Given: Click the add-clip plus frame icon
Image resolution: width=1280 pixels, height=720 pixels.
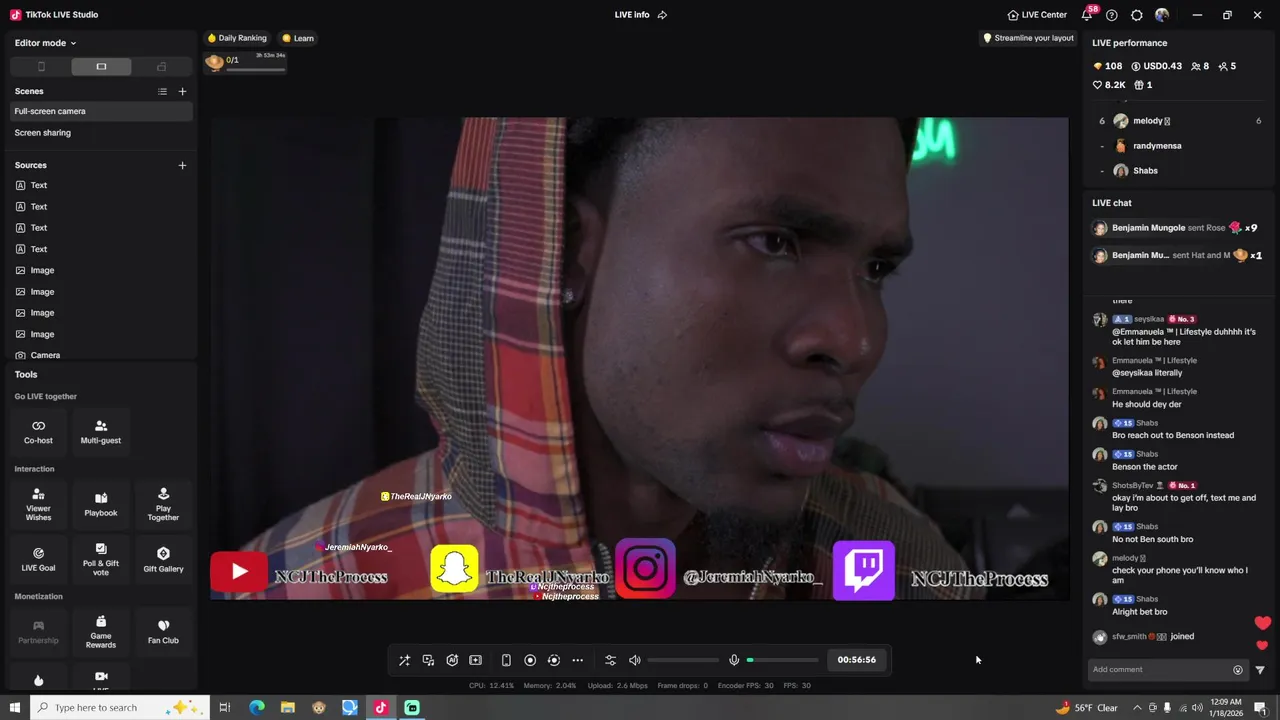Looking at the screenshot, I should click(476, 660).
